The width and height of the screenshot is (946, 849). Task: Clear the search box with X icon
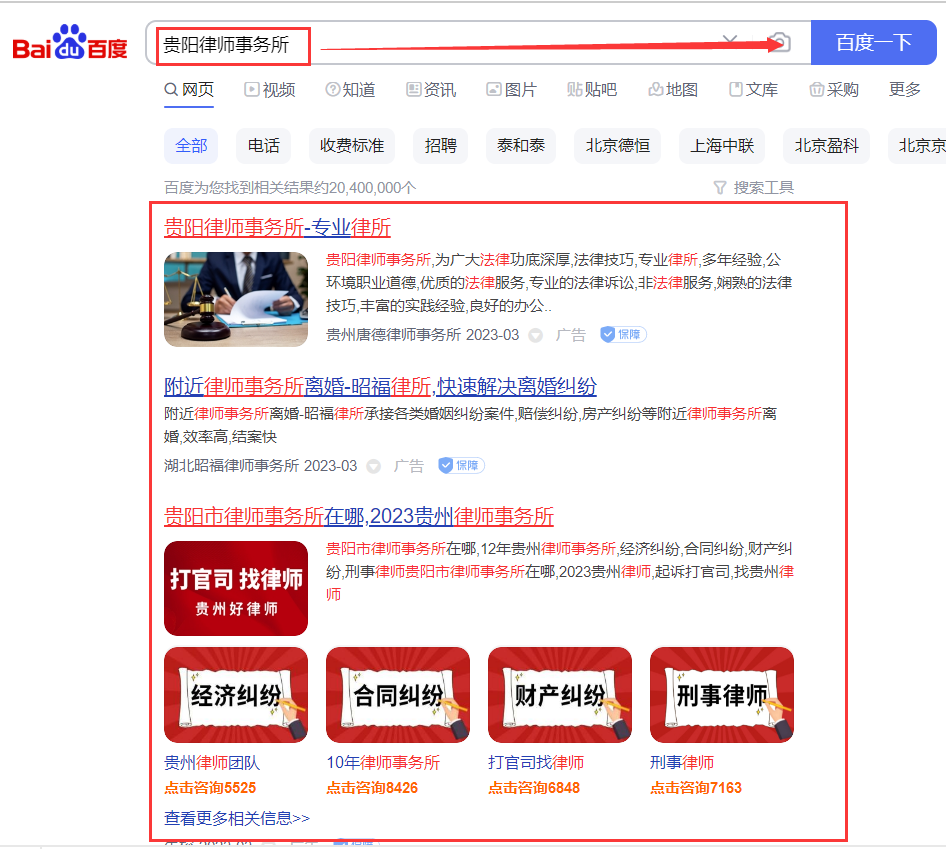(730, 42)
